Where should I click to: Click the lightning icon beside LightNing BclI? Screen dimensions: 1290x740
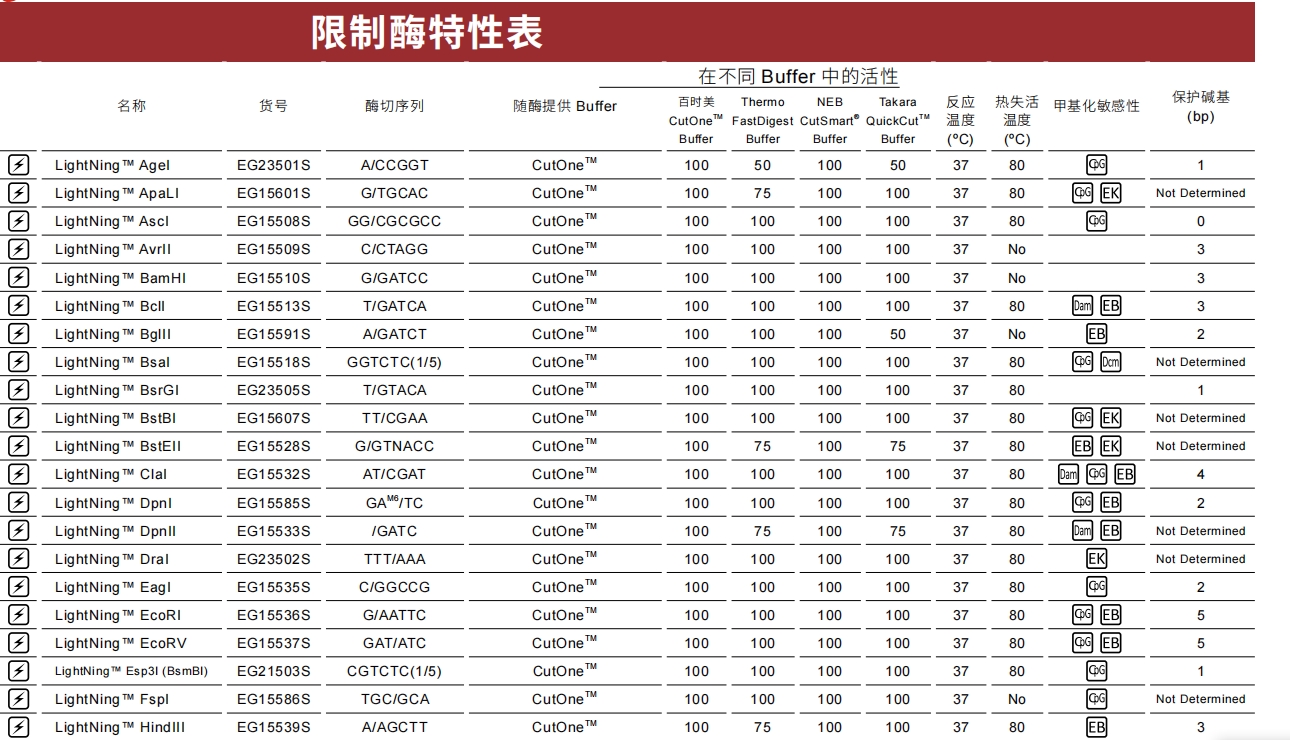[18, 306]
